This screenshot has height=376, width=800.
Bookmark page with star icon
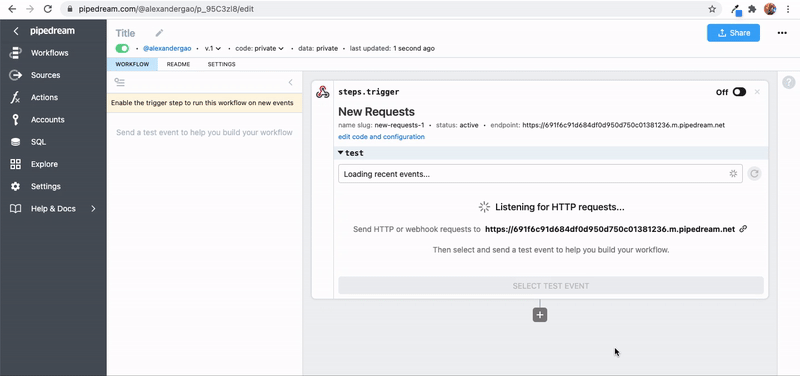point(712,9)
